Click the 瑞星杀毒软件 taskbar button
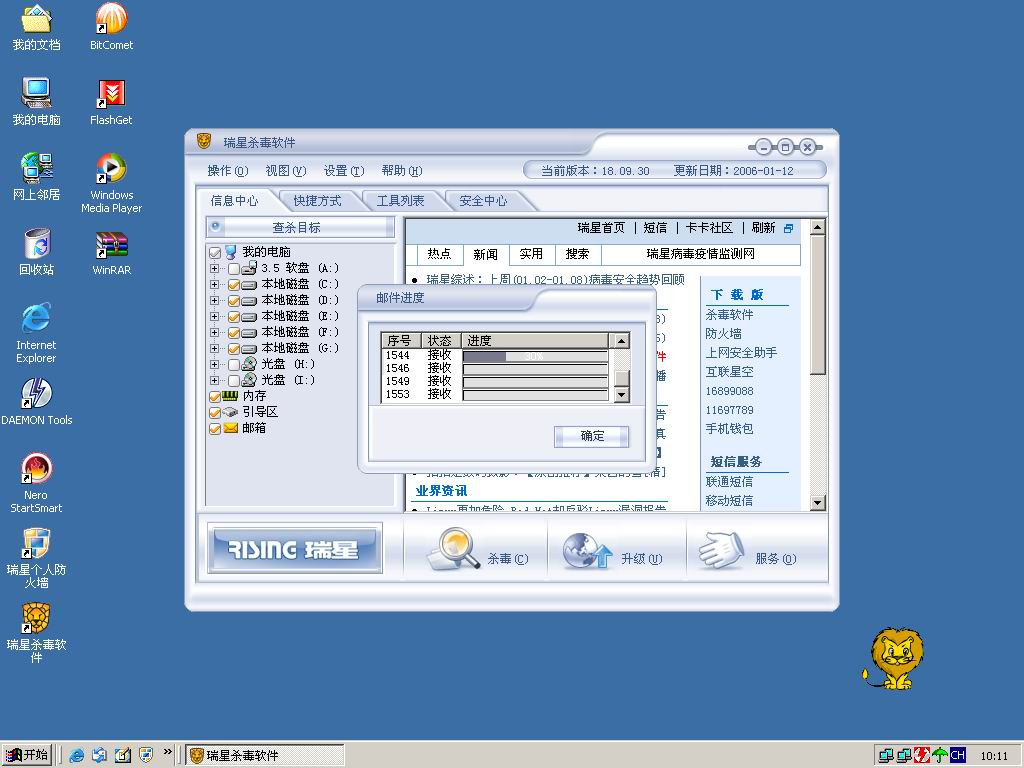This screenshot has width=1024, height=768. (x=264, y=755)
